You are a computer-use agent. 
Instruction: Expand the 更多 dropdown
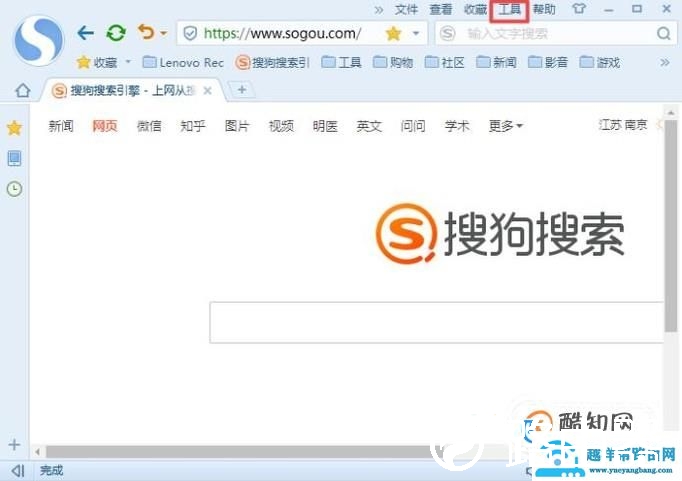(505, 126)
